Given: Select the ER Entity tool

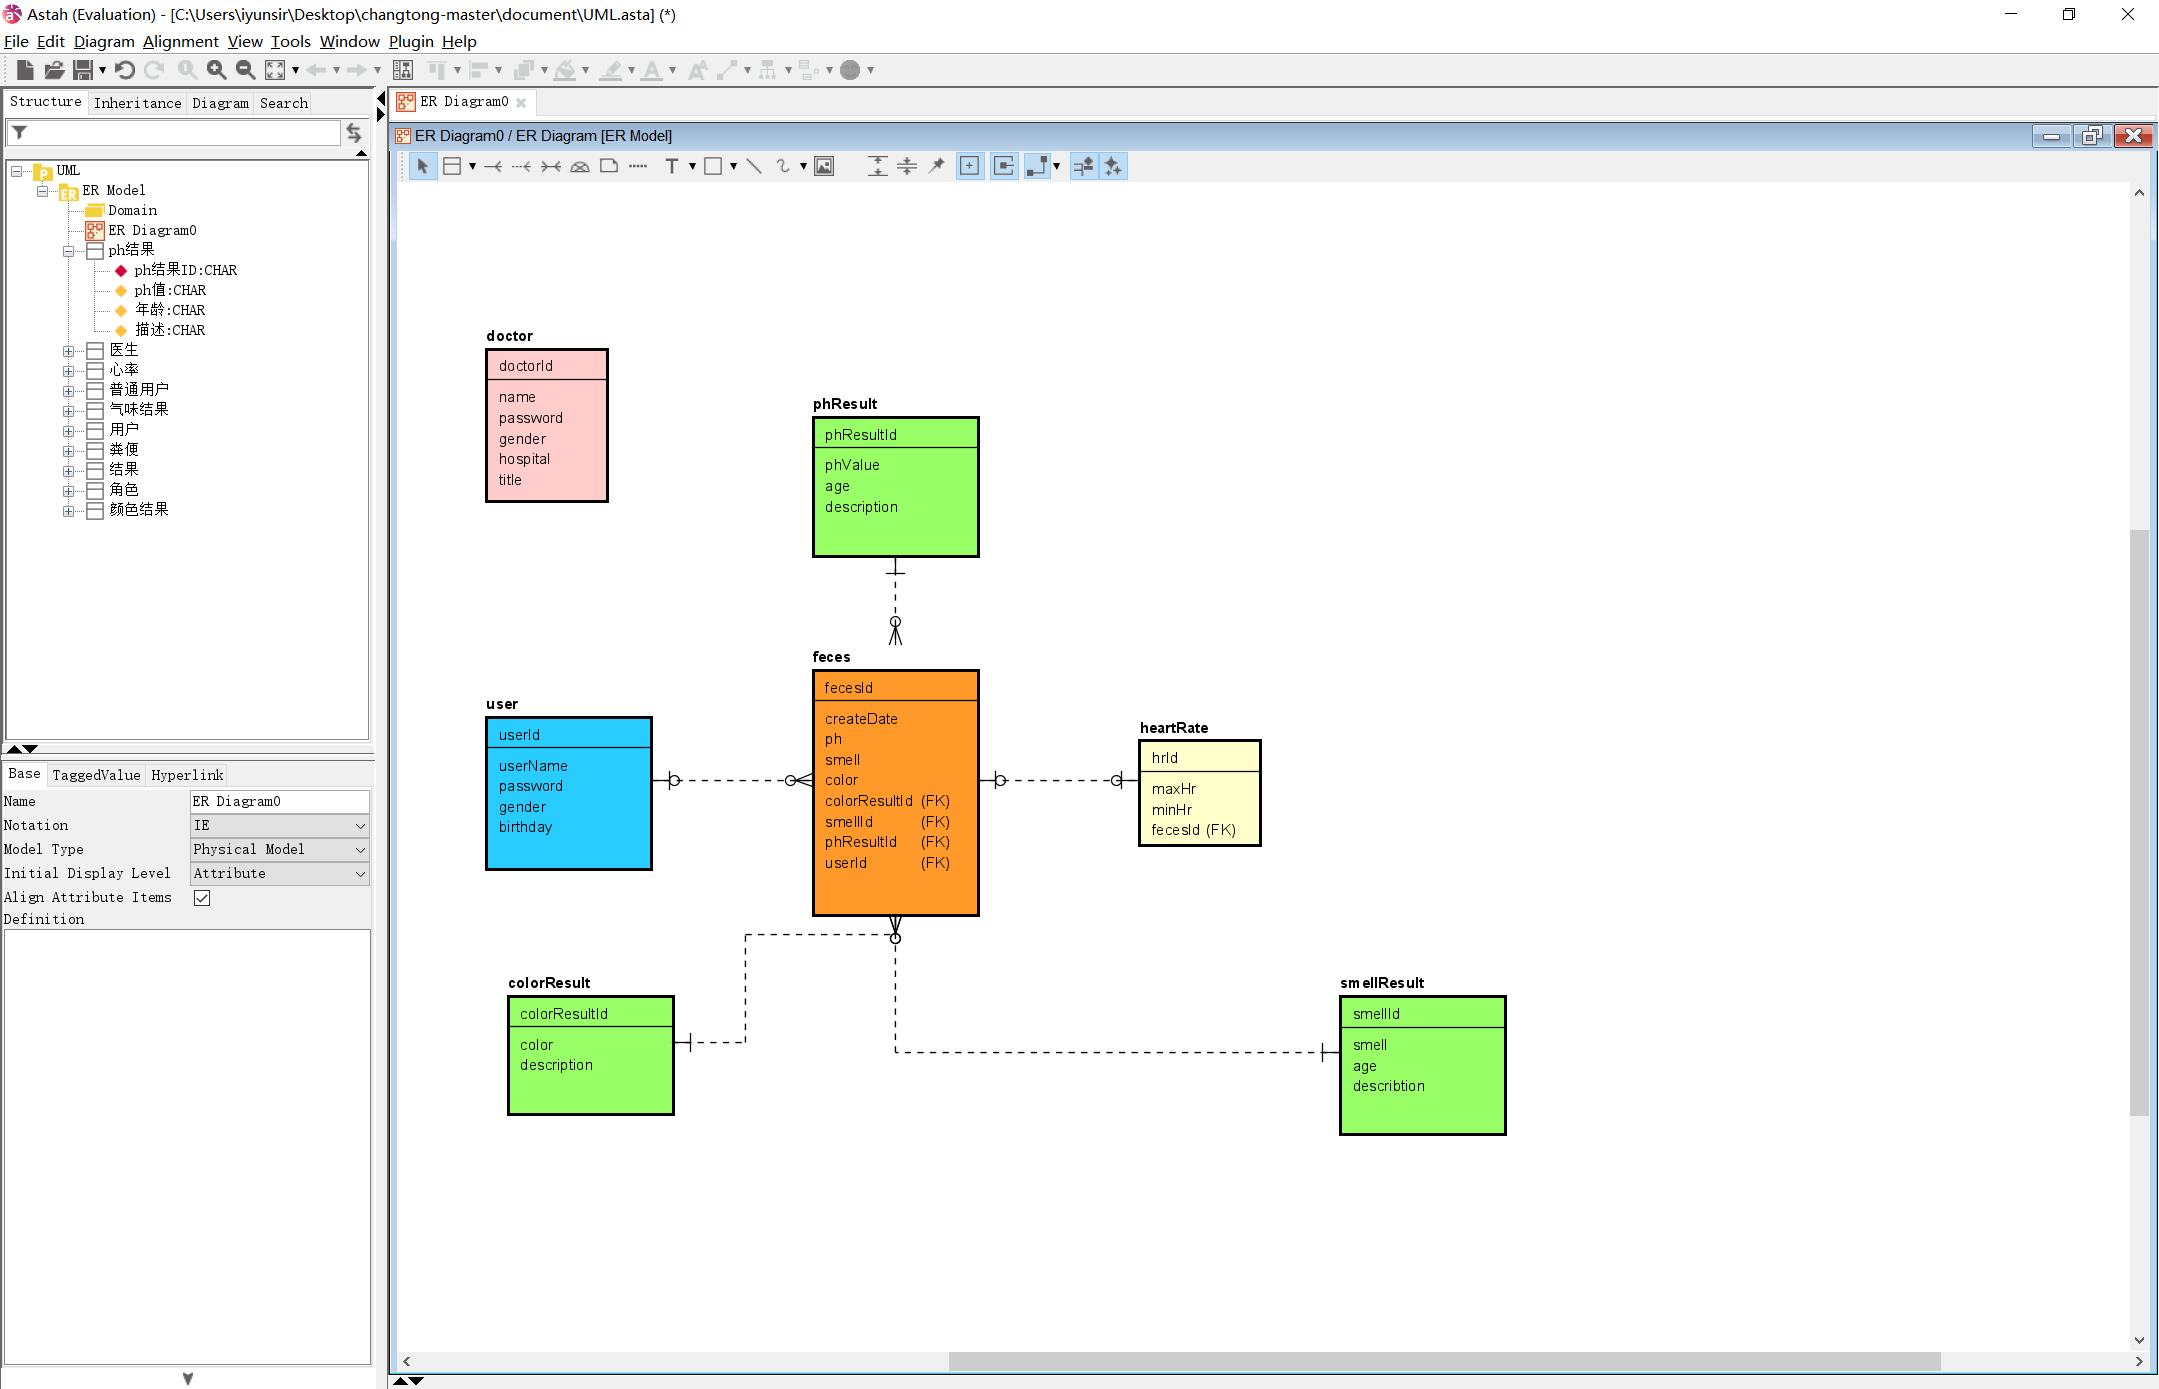Looking at the screenshot, I should point(452,167).
